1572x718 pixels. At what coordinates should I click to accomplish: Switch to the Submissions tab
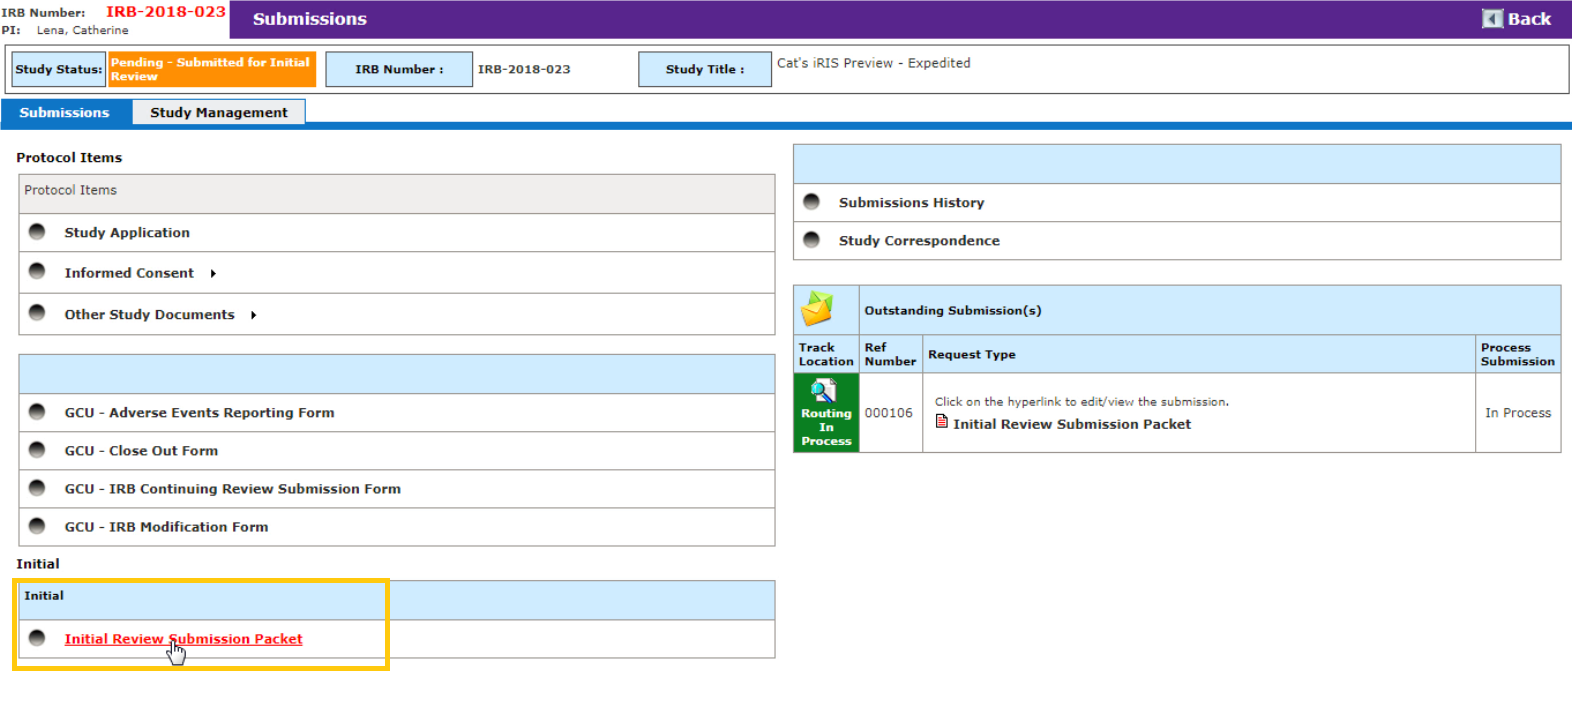(x=65, y=112)
